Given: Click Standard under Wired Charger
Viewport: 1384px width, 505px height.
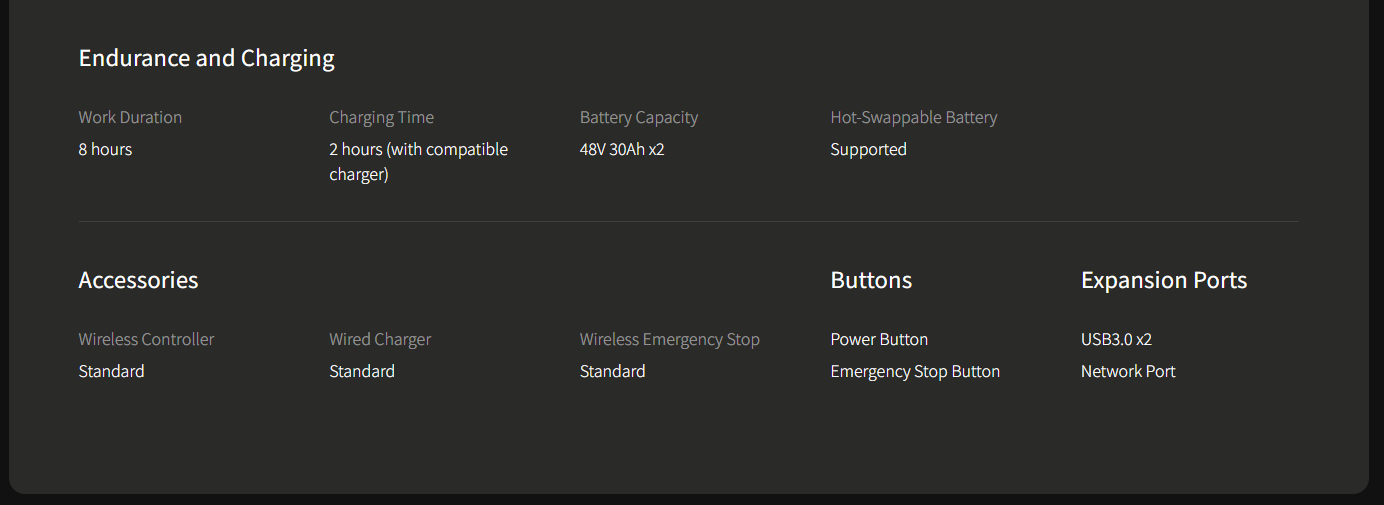Looking at the screenshot, I should pyautogui.click(x=362, y=371).
